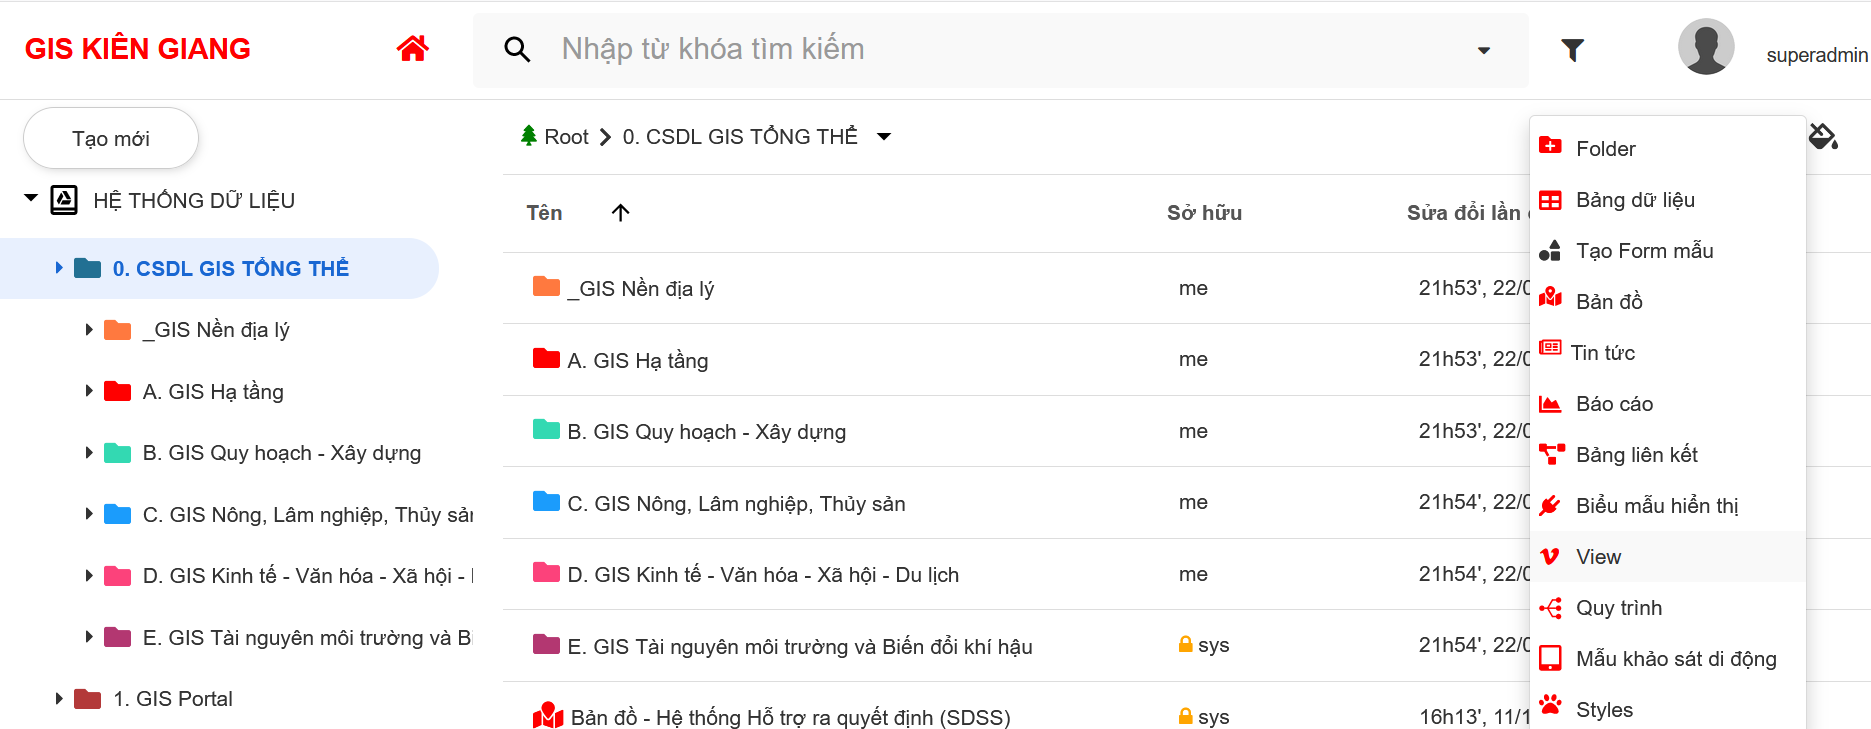Viewport: 1871px width, 729px height.
Task: Click the ascending sort arrow beside Tên
Action: click(620, 213)
